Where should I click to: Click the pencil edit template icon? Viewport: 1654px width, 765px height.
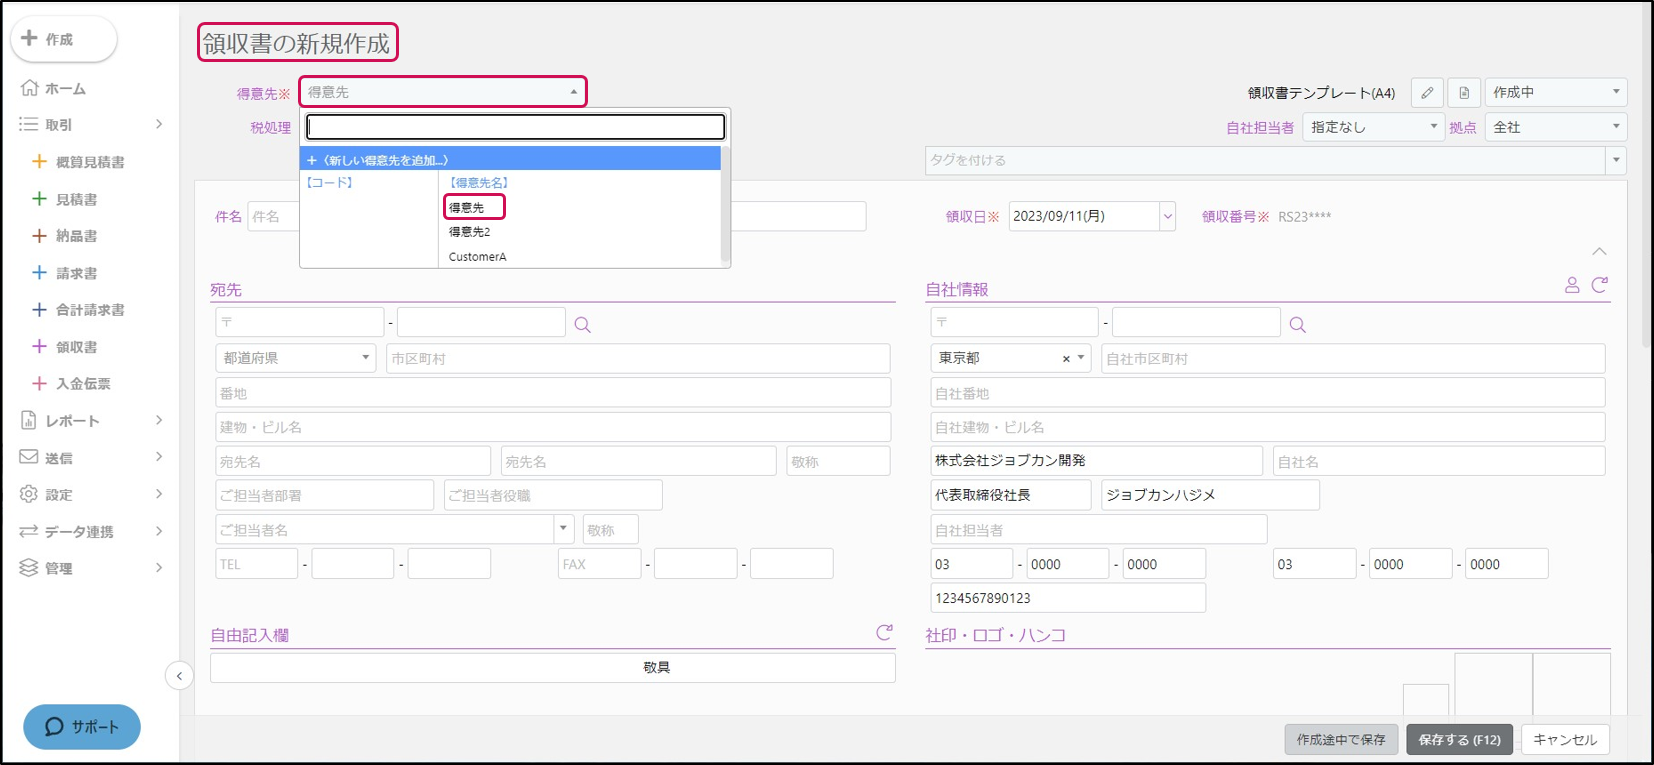click(x=1427, y=93)
